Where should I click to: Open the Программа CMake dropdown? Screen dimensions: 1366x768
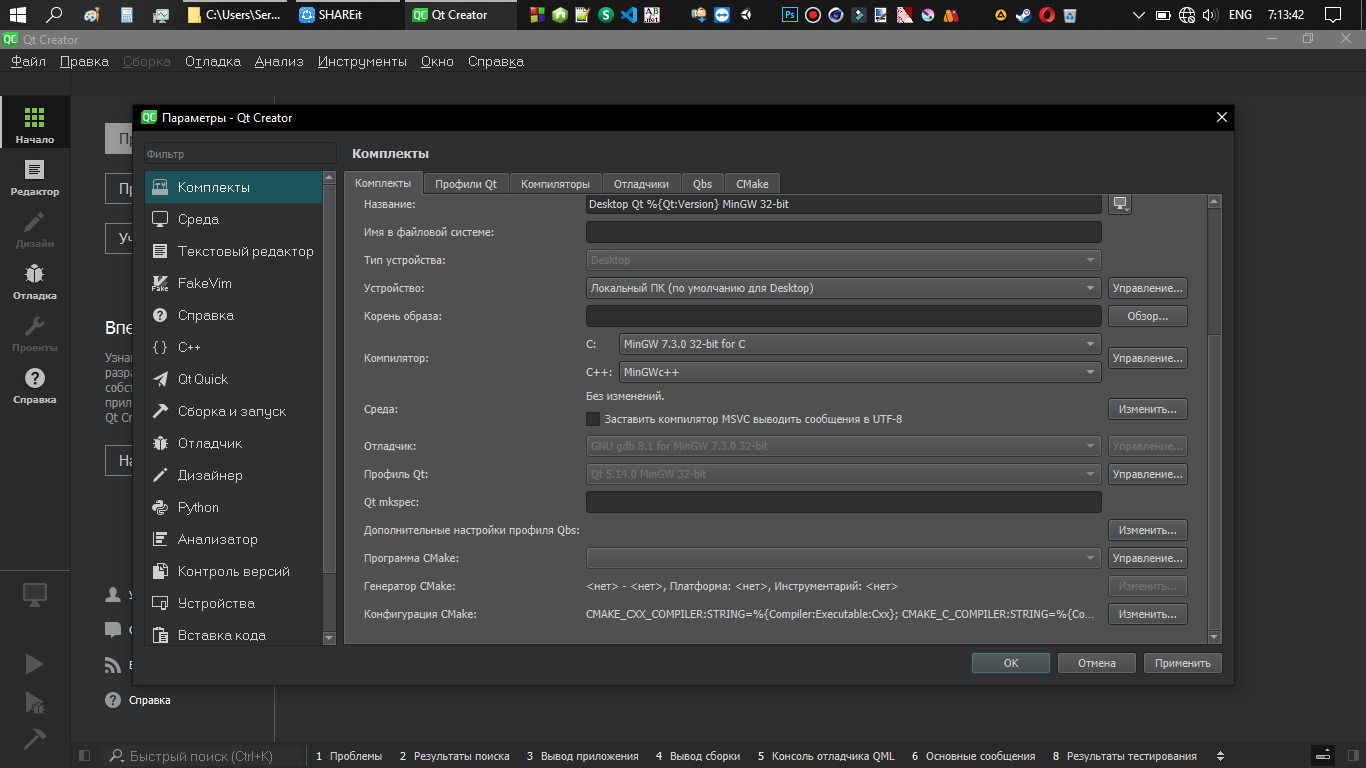click(x=843, y=558)
